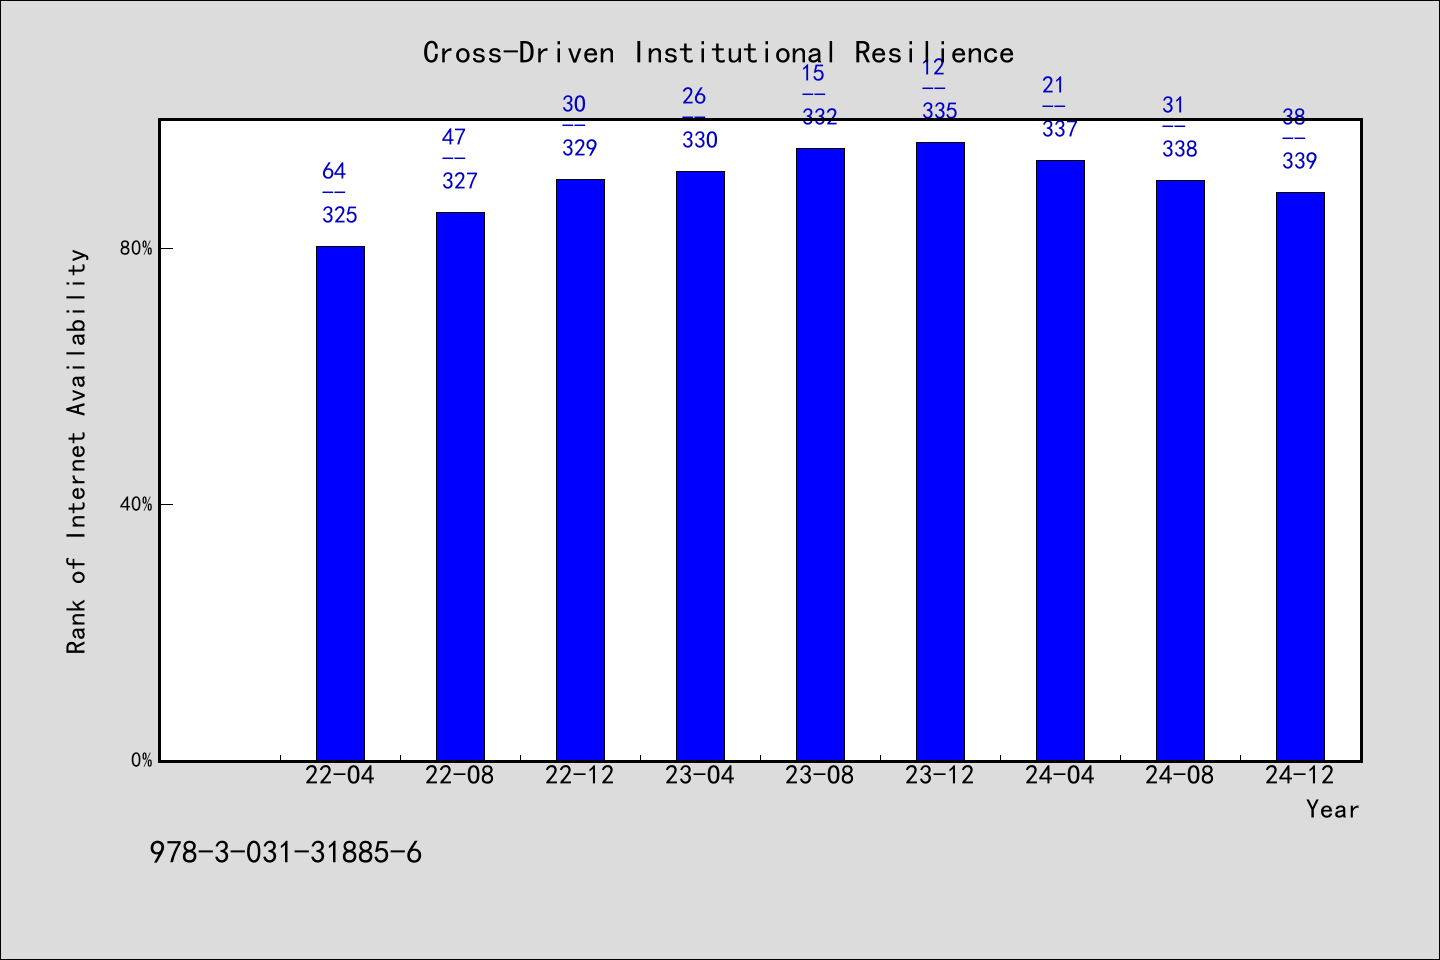This screenshot has height=960, width=1440.
Task: Click the data label value 329
Action: pos(580,148)
